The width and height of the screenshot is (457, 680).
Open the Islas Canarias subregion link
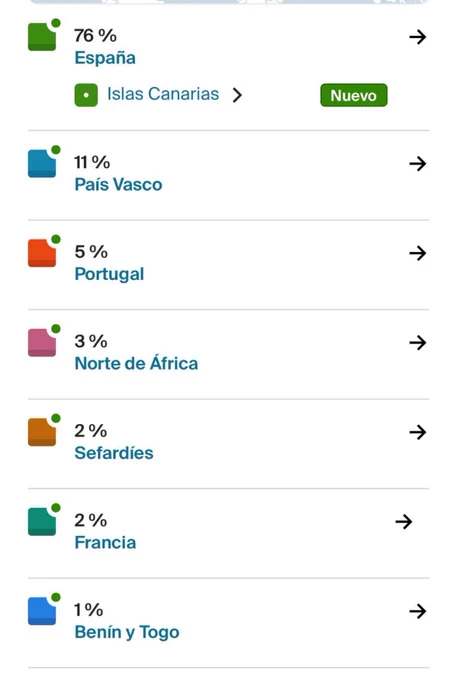tap(163, 94)
